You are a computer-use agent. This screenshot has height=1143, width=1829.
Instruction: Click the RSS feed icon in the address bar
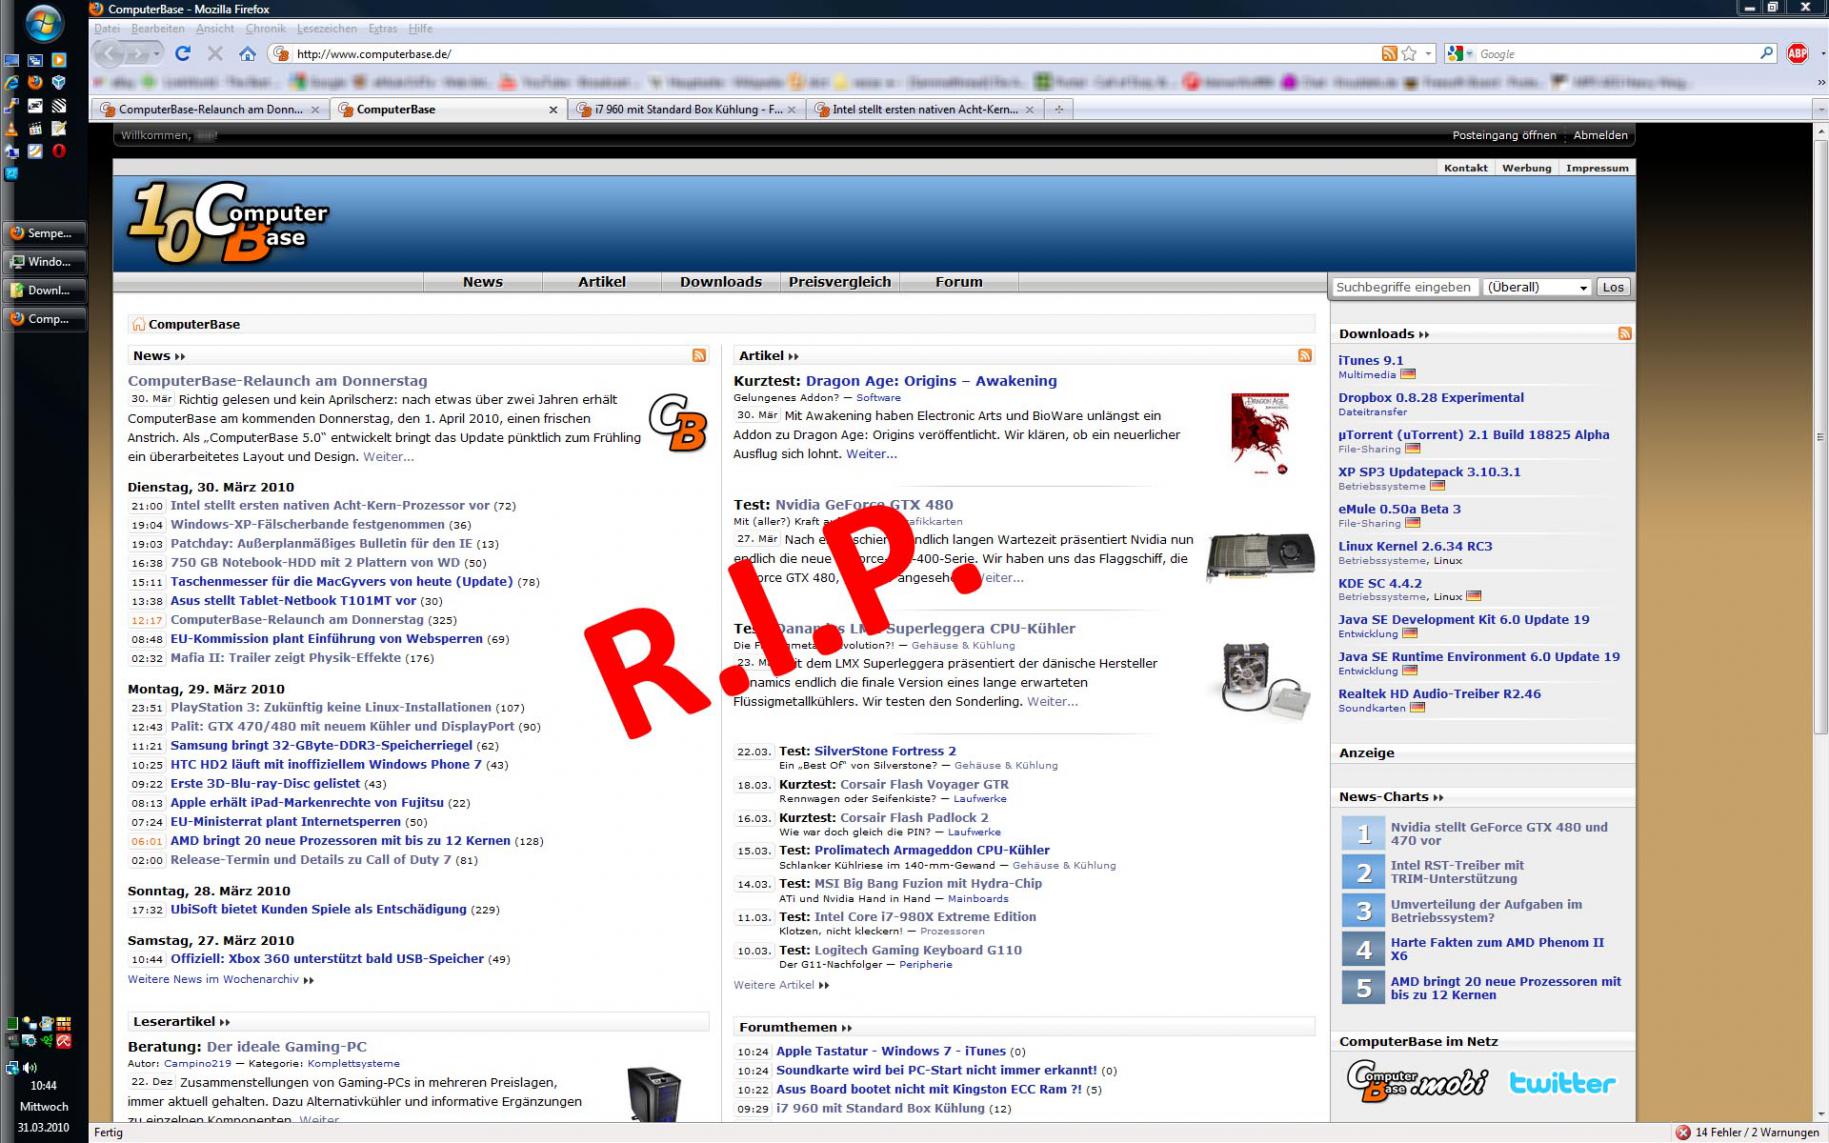point(1389,54)
